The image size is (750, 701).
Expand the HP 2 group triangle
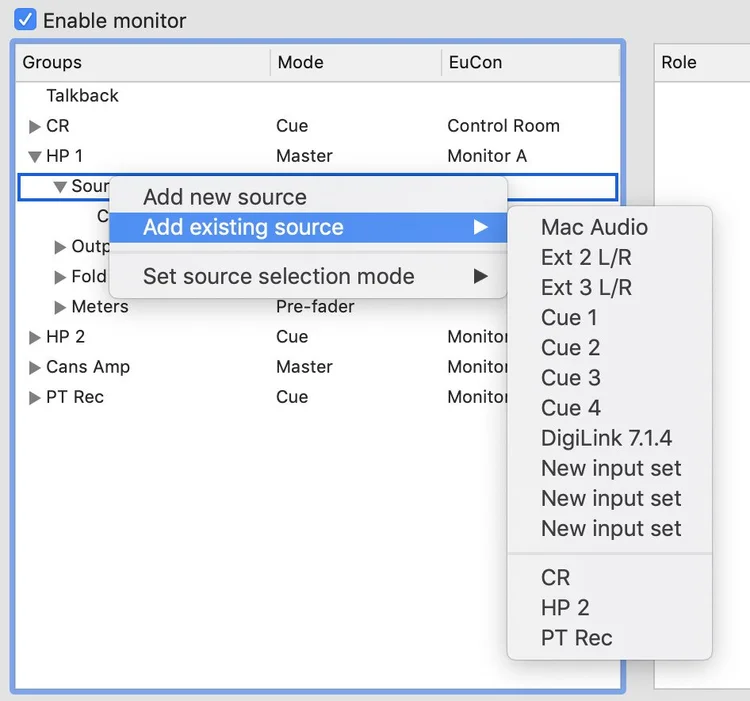pos(34,338)
